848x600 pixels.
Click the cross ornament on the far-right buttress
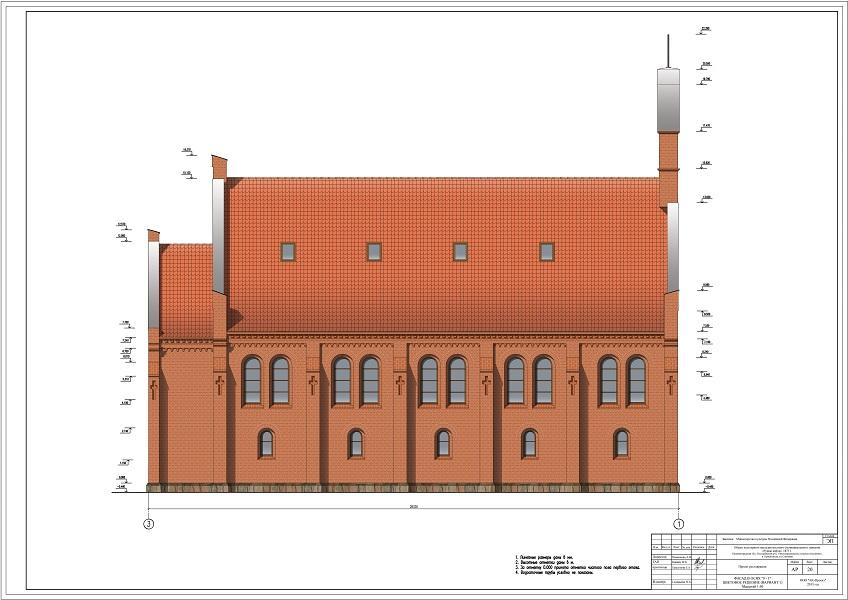coord(671,385)
